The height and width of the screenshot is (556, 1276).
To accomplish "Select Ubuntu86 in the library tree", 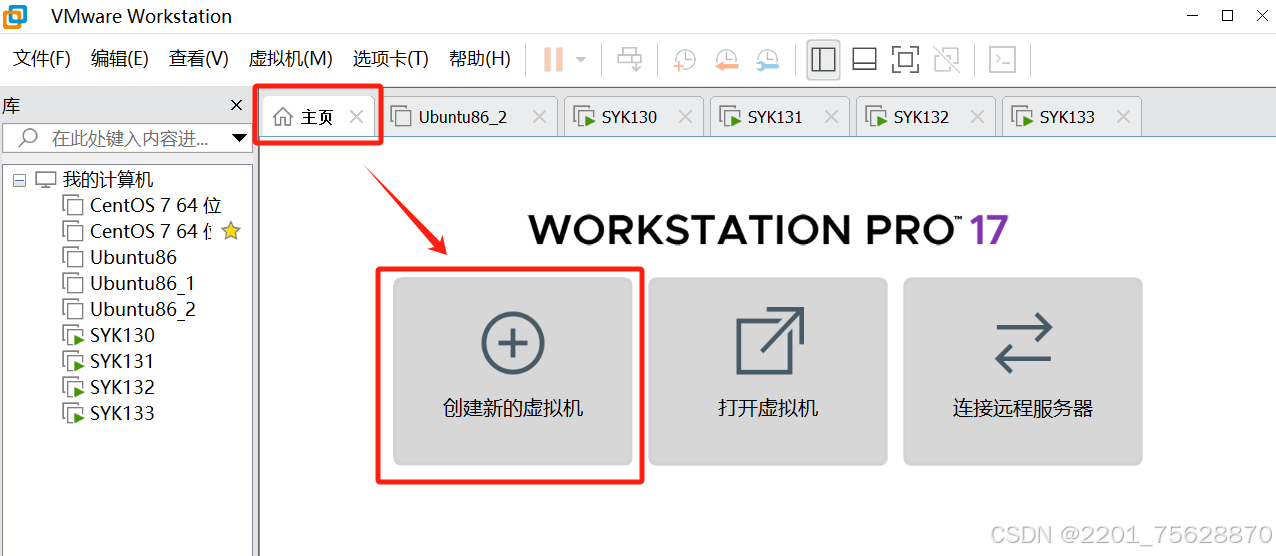I will point(133,257).
